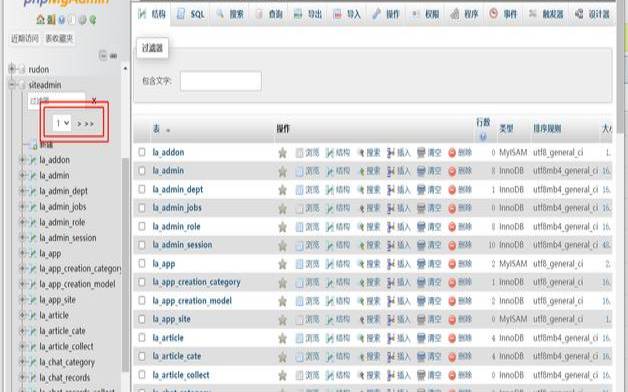This screenshot has width=628, height=392.
Task: Star the la_app table row
Action: point(282,264)
